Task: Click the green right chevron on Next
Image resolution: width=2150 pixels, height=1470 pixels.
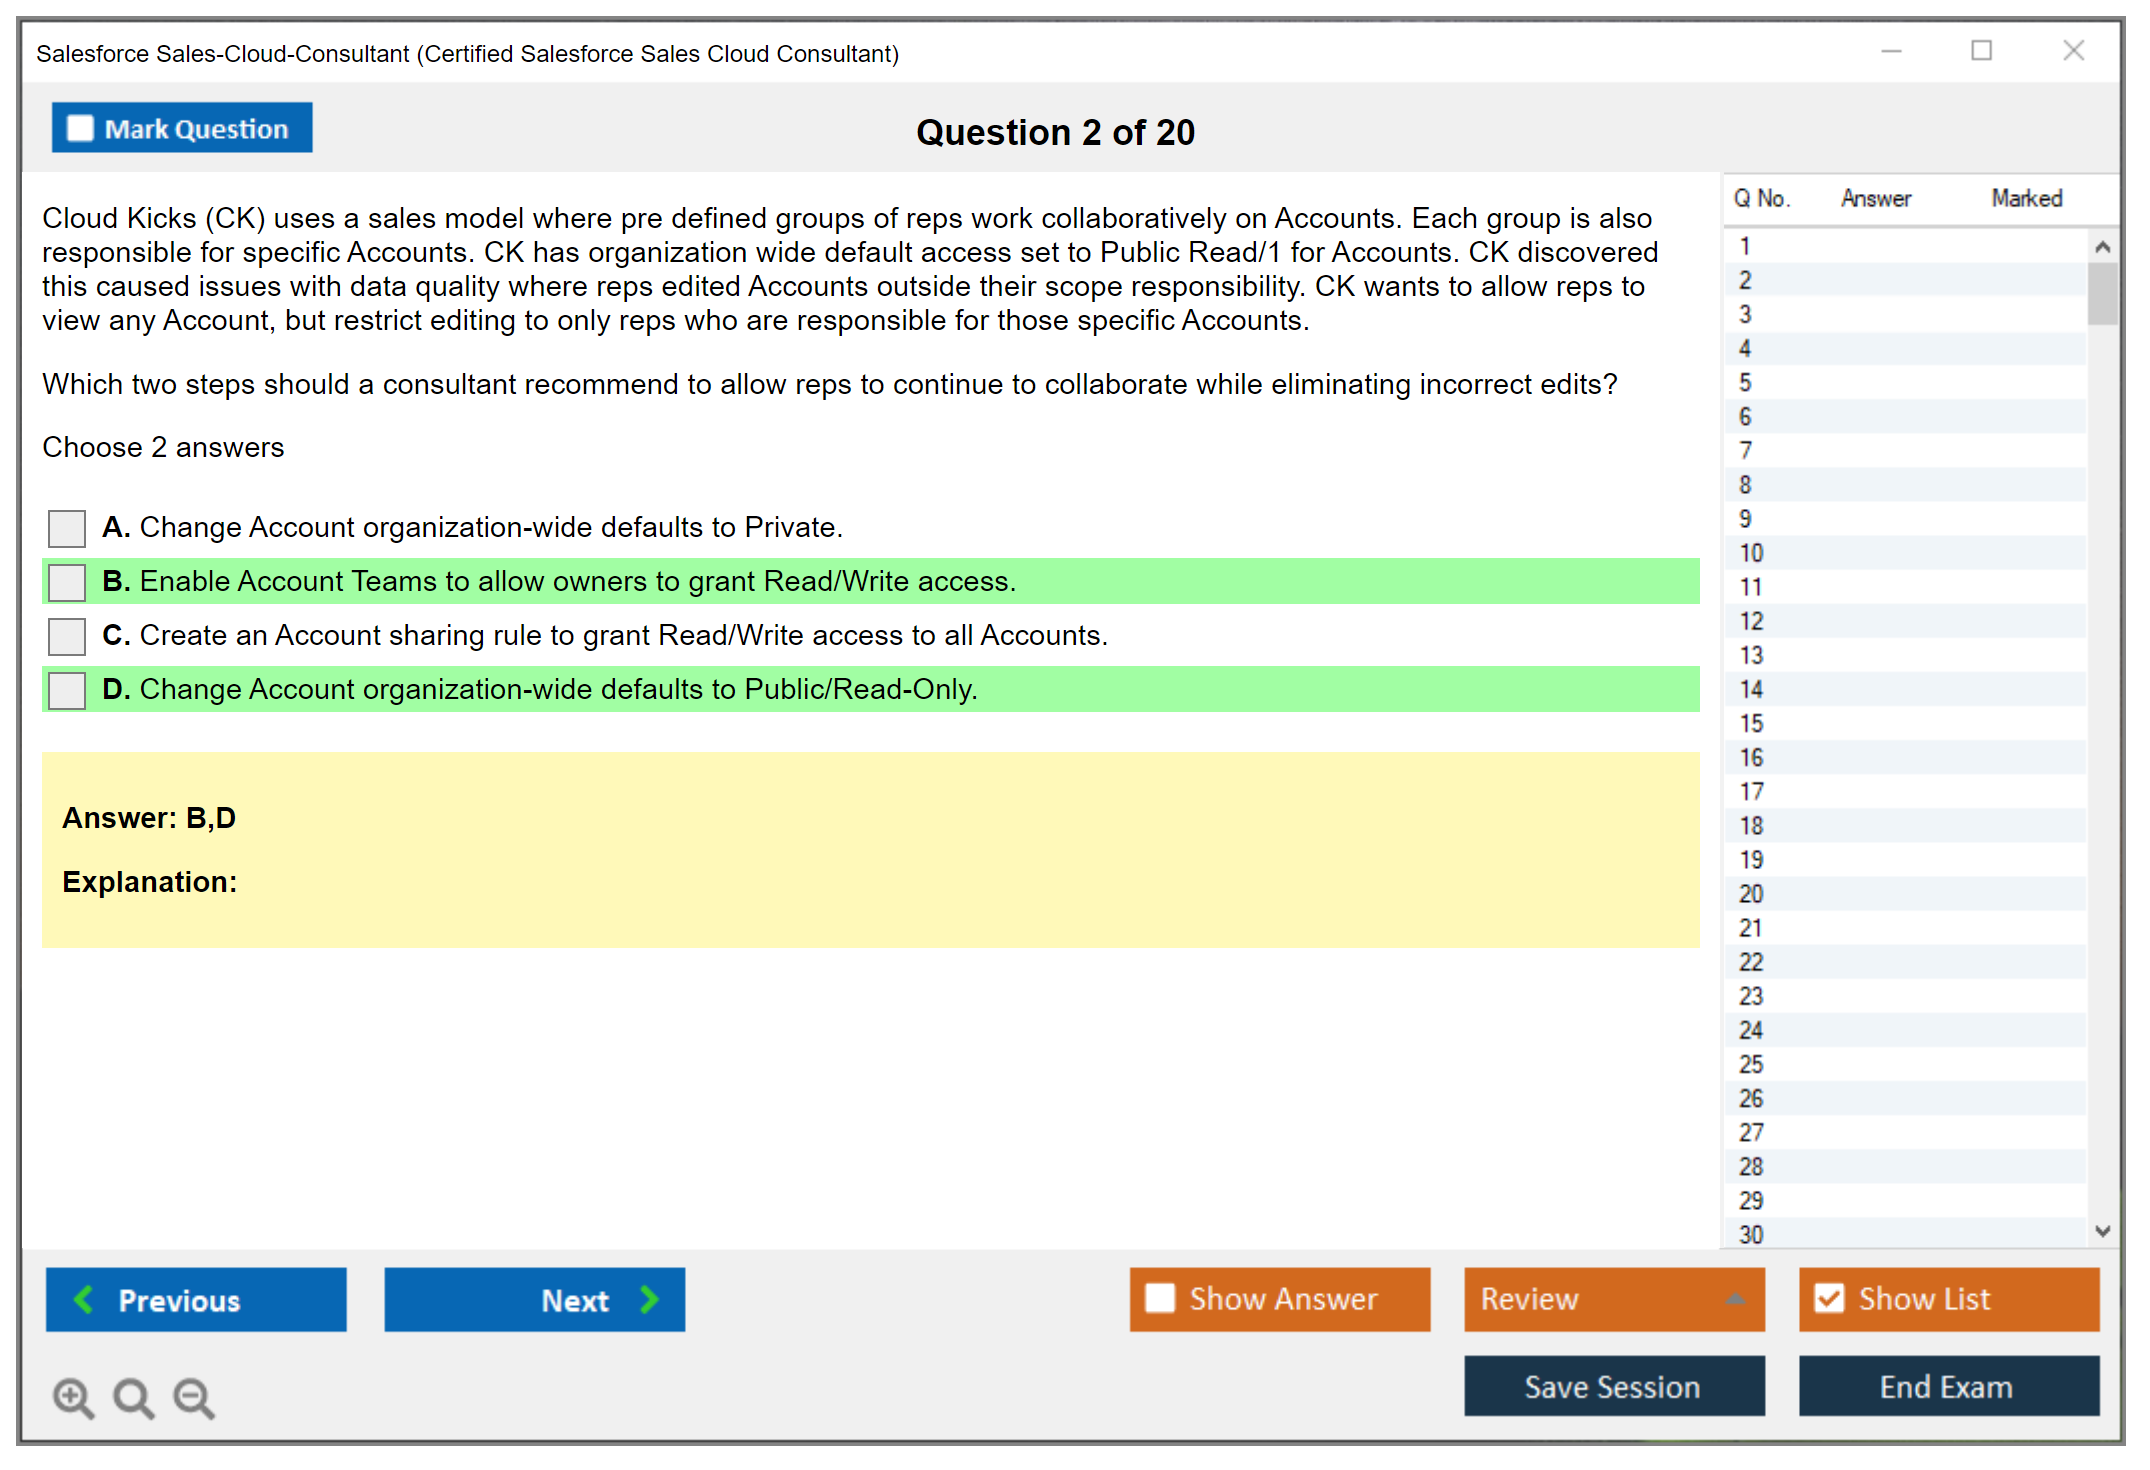Action: coord(650,1299)
